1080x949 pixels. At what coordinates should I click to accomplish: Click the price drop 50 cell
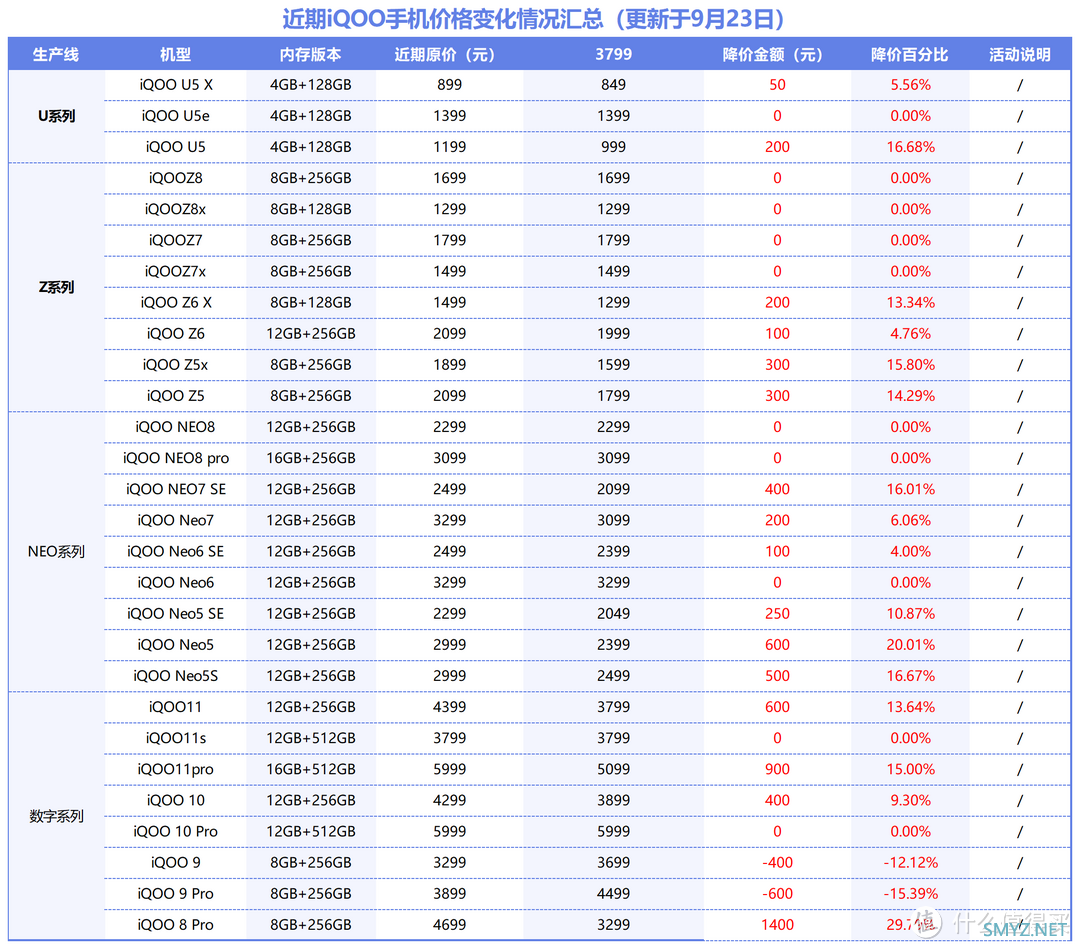coord(777,85)
